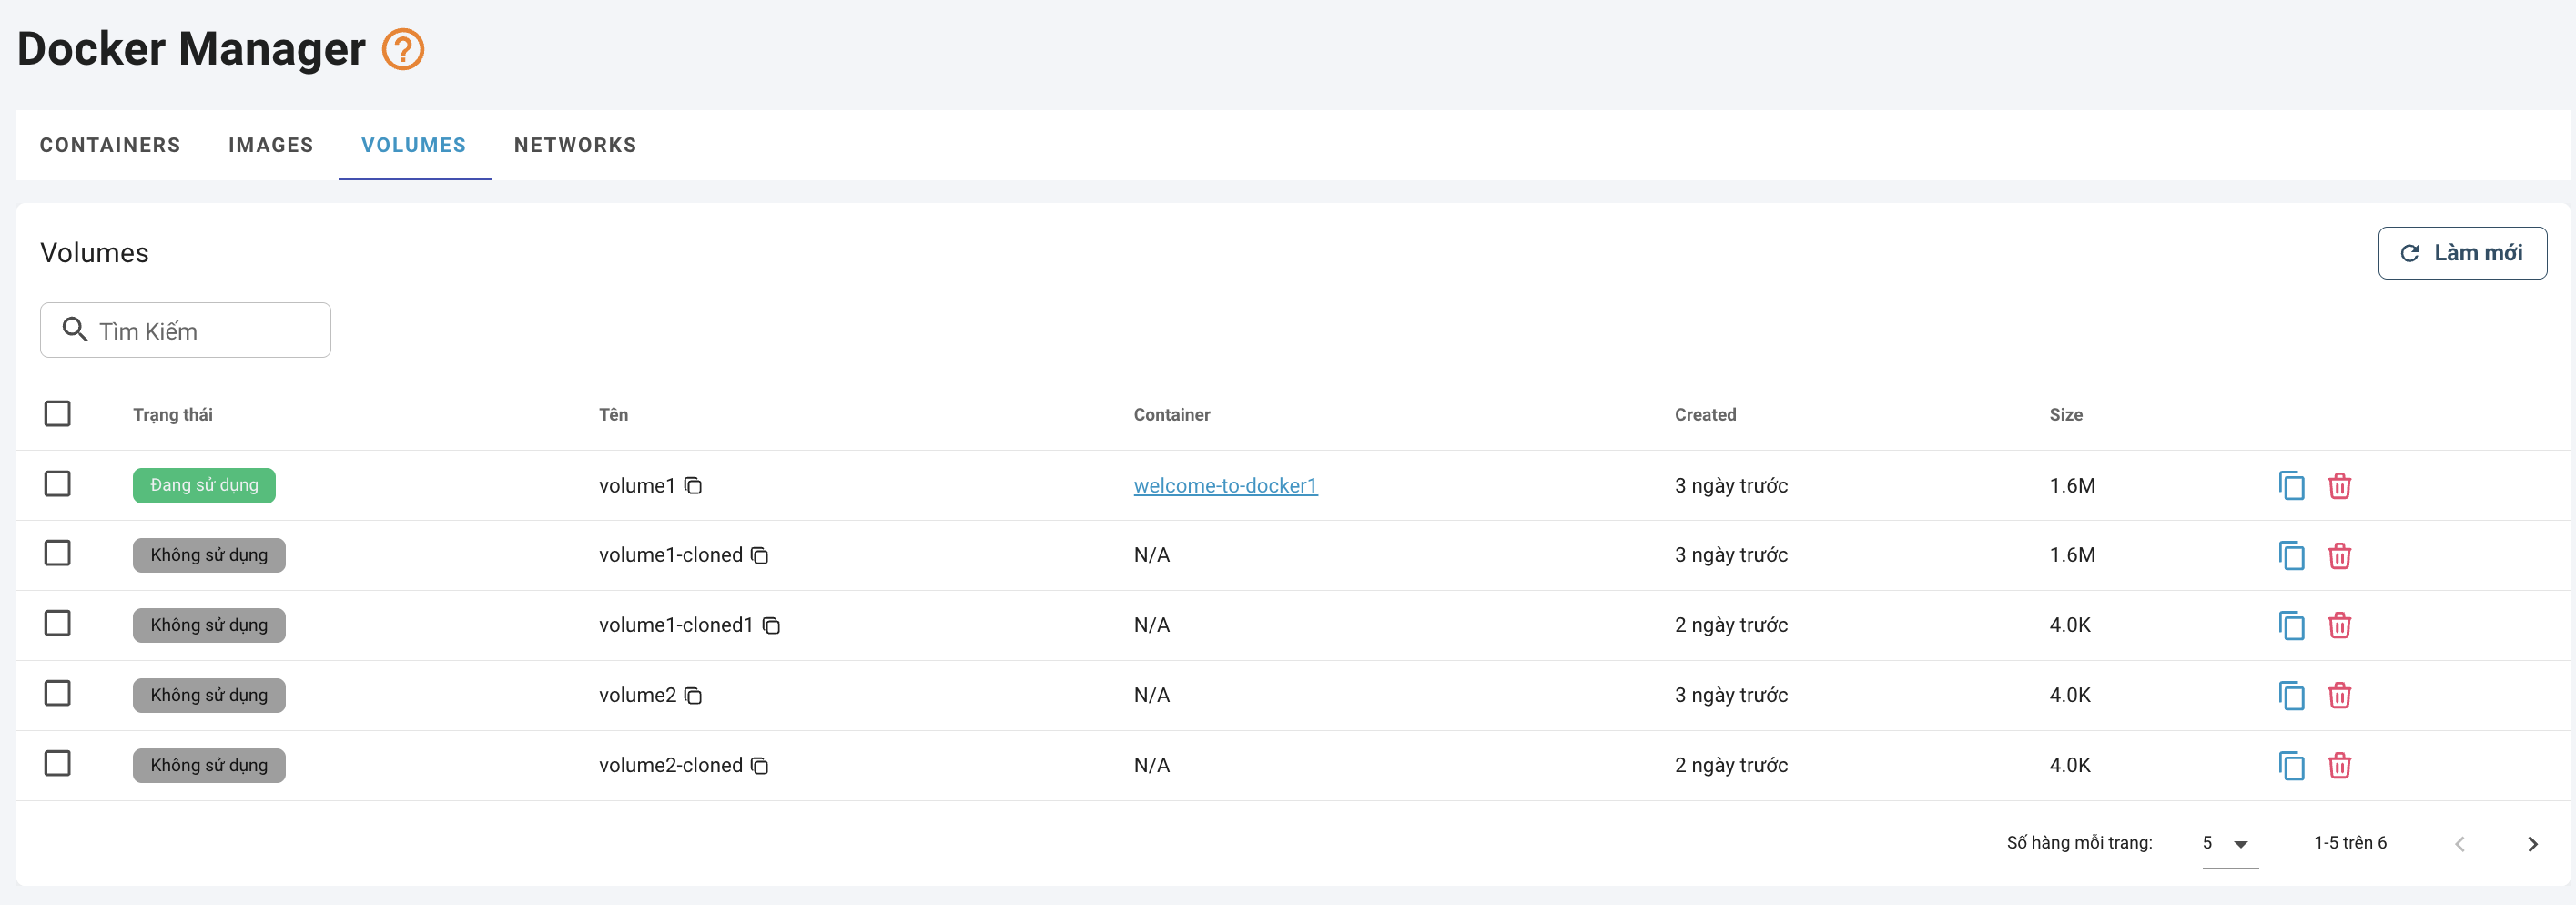Copy the volume2-cloned name to clipboard
The height and width of the screenshot is (905, 2576).
760,766
